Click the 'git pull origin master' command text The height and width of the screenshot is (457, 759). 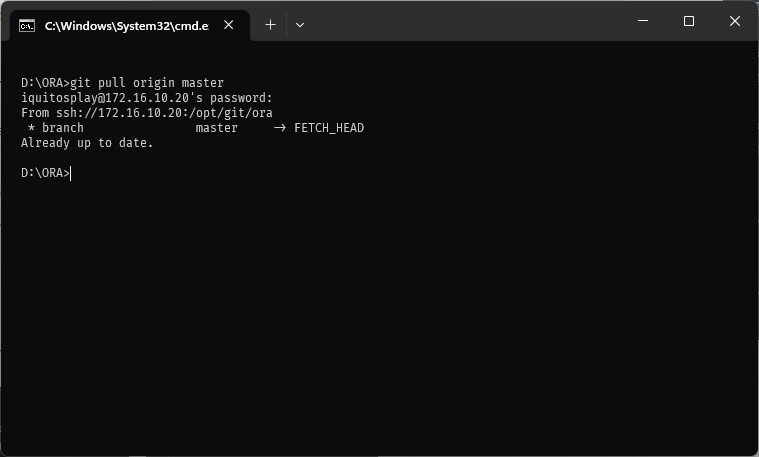(x=147, y=83)
